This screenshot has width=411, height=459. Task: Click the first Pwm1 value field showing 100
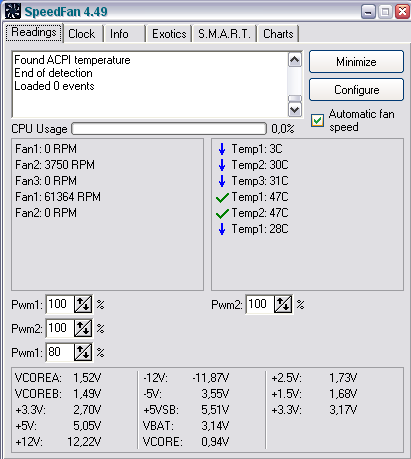[60, 304]
